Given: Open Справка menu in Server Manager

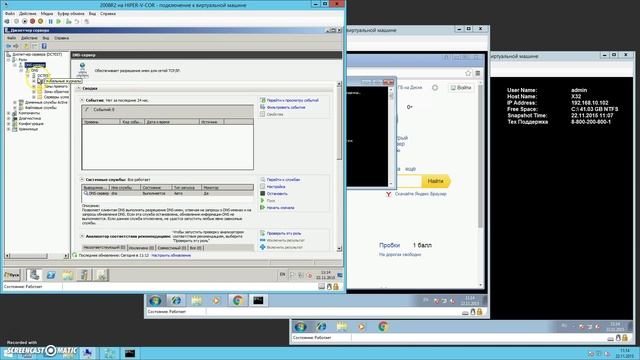Looking at the screenshot, I should (62, 38).
